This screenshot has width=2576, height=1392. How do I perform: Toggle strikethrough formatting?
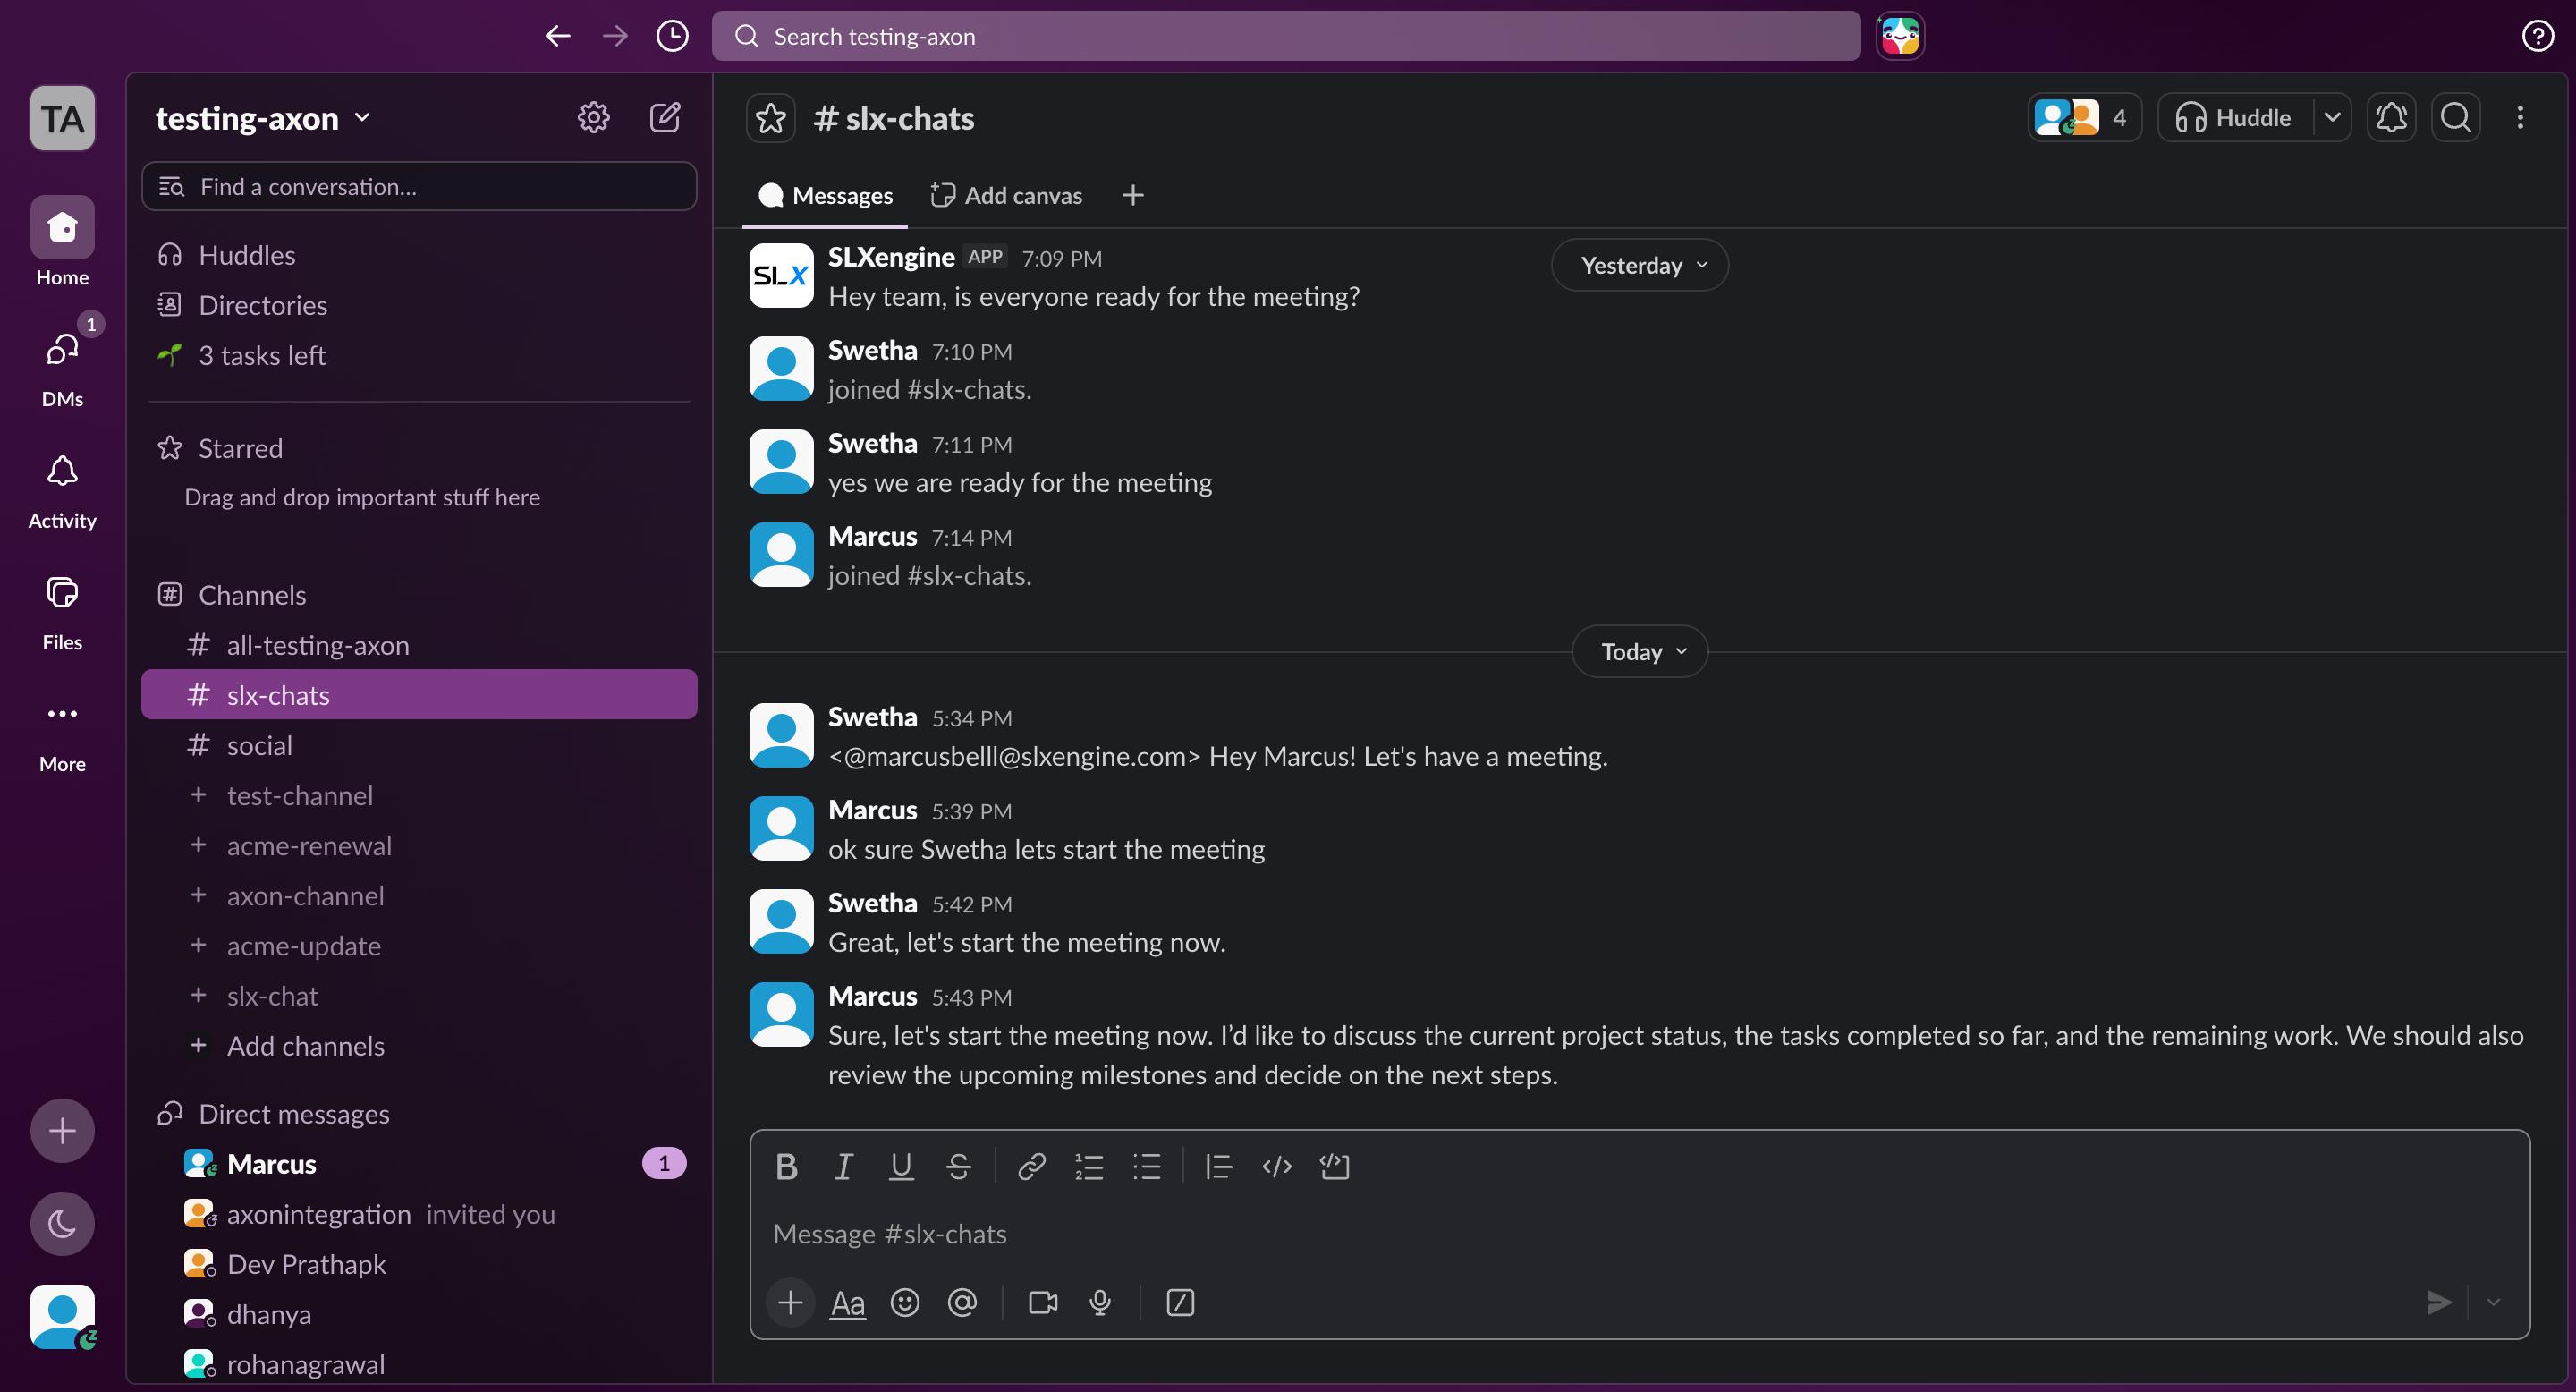pyautogui.click(x=958, y=1166)
